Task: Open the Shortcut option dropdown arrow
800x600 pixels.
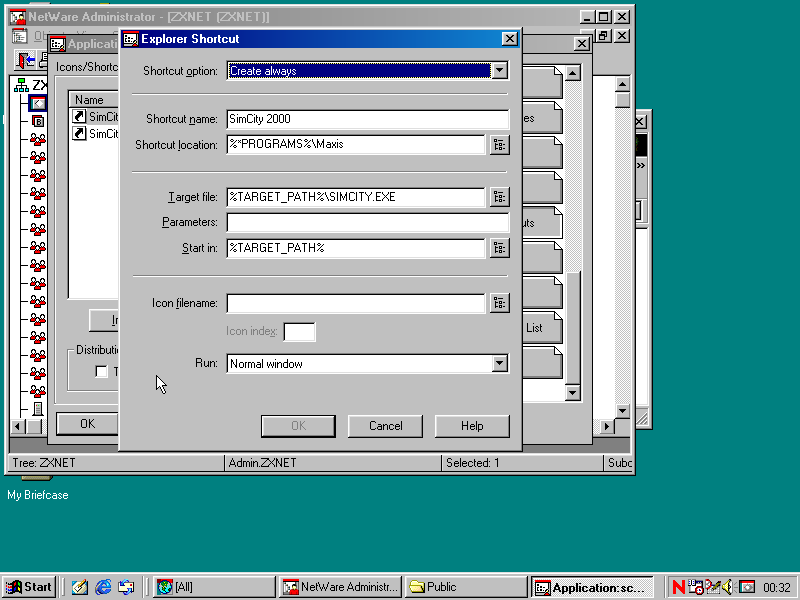Action: point(500,70)
